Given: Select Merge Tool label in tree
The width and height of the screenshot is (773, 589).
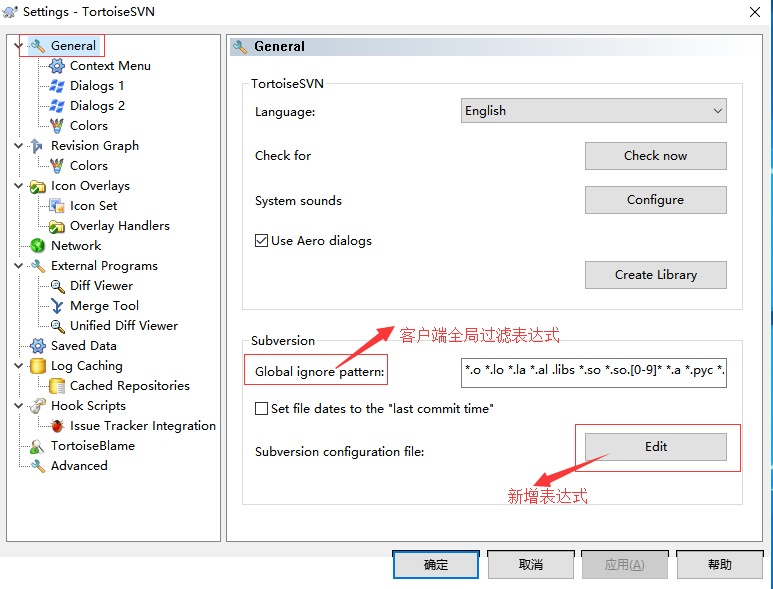Looking at the screenshot, I should [x=104, y=306].
